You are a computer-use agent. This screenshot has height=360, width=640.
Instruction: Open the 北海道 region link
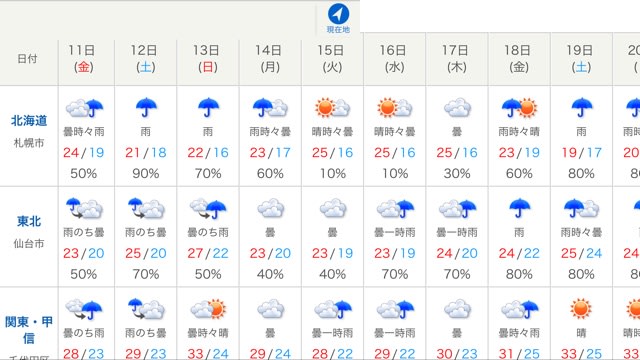click(29, 121)
